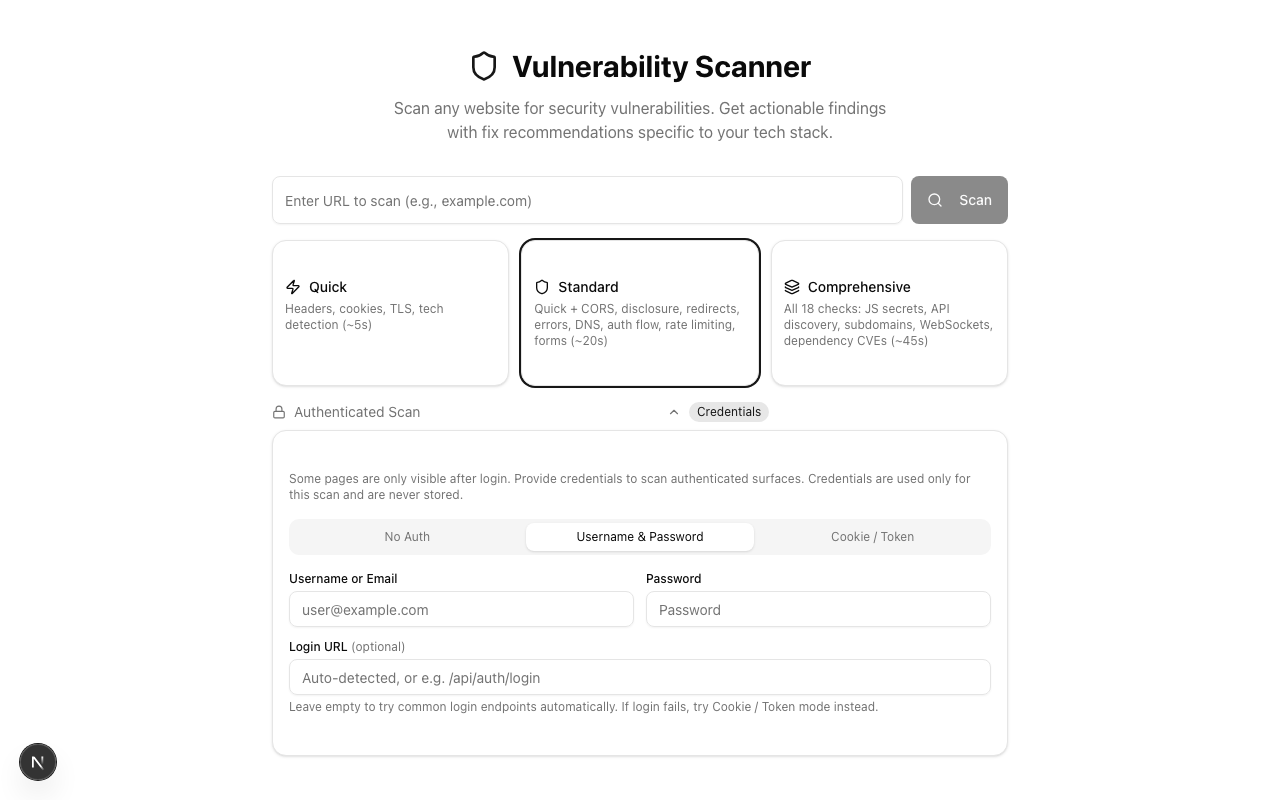Click the lightning bolt icon on the Quick card
The image size is (1280, 800).
click(293, 287)
